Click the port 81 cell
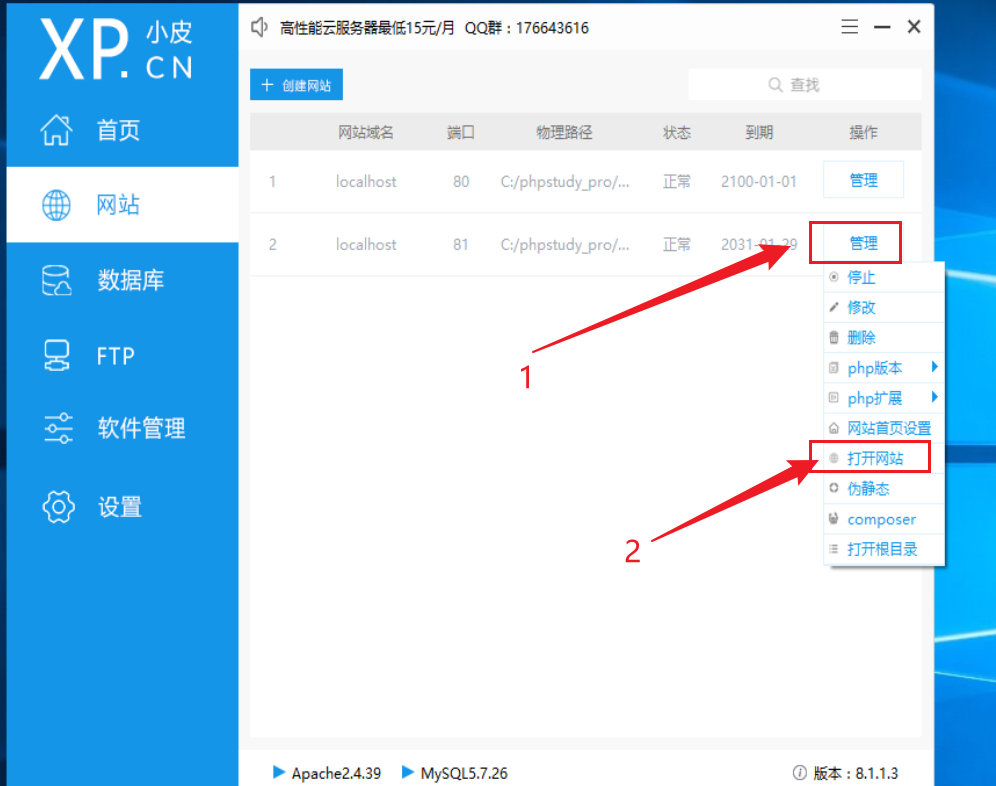The width and height of the screenshot is (996, 786). (x=461, y=245)
